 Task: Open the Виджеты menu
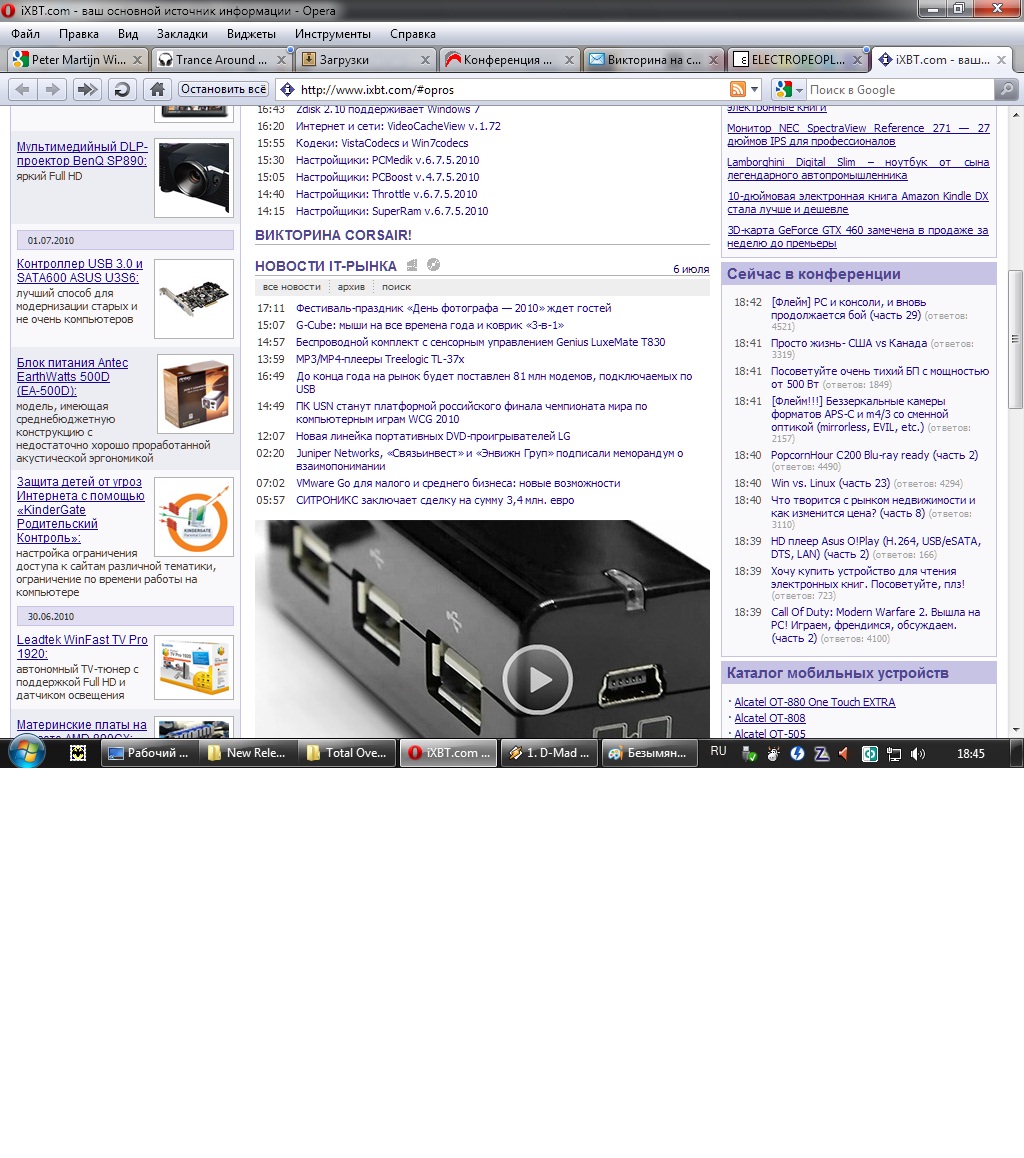pyautogui.click(x=251, y=34)
